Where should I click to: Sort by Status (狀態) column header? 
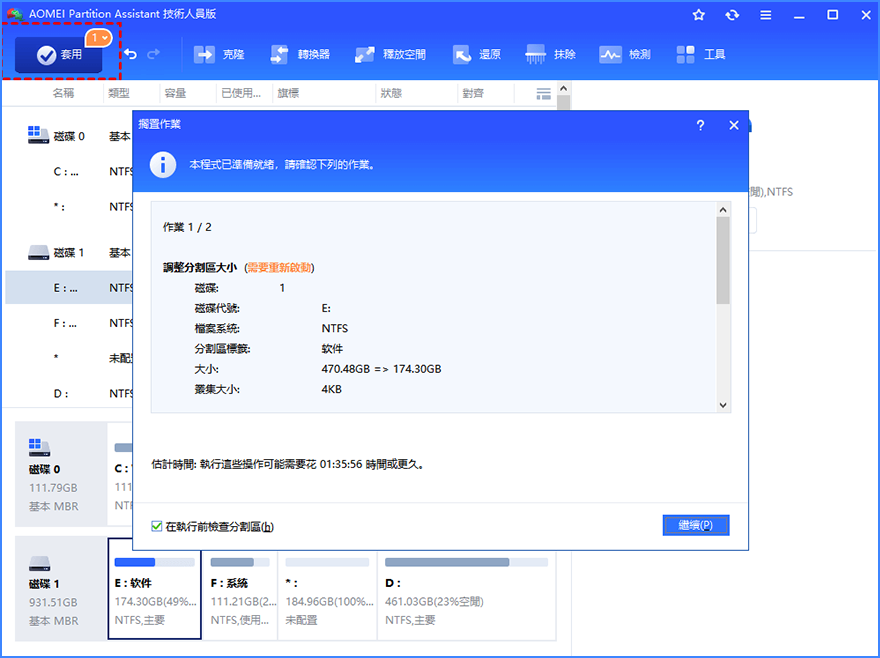(391, 93)
